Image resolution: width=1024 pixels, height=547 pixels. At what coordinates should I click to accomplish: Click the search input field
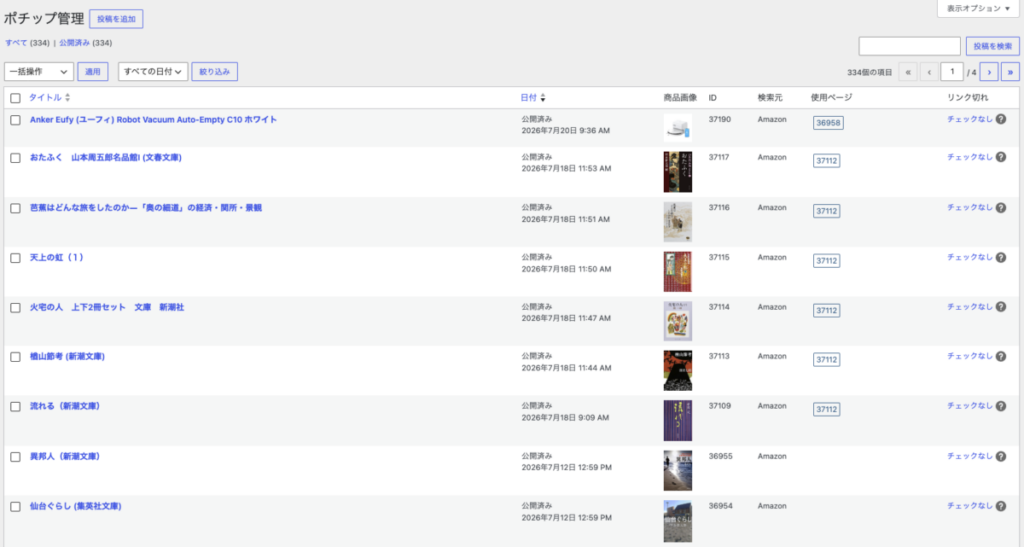[909, 46]
